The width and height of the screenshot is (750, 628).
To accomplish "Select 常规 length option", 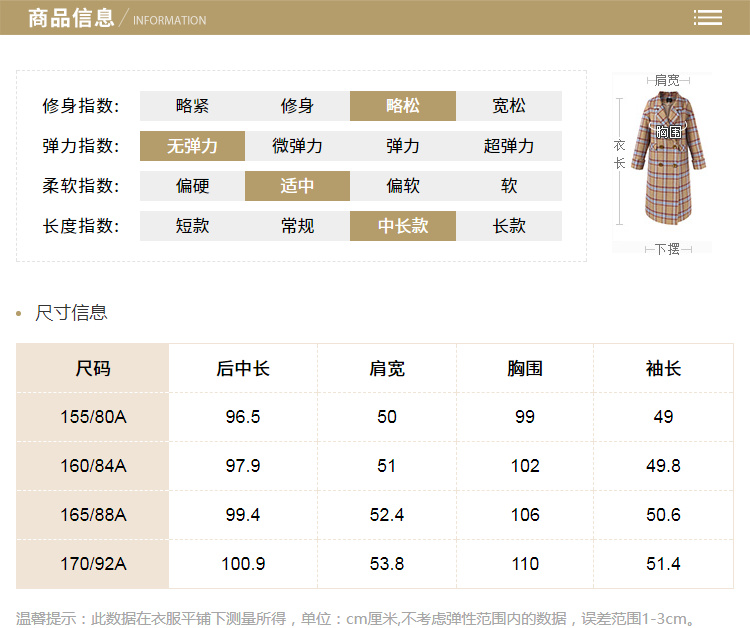I will click(x=298, y=226).
